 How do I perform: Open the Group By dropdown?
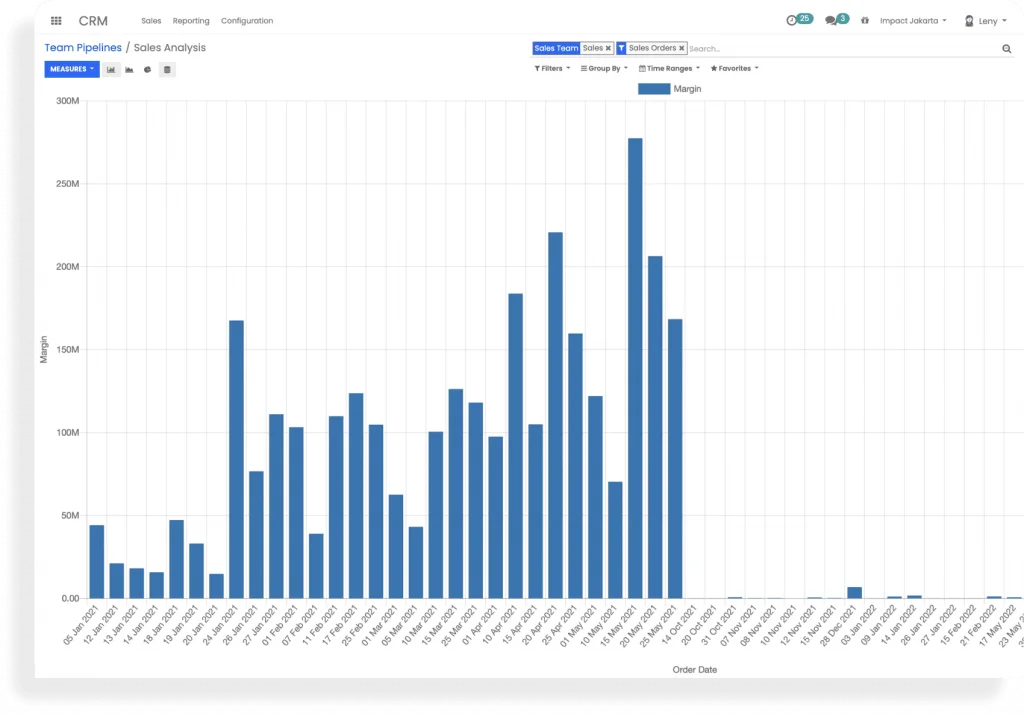(604, 69)
